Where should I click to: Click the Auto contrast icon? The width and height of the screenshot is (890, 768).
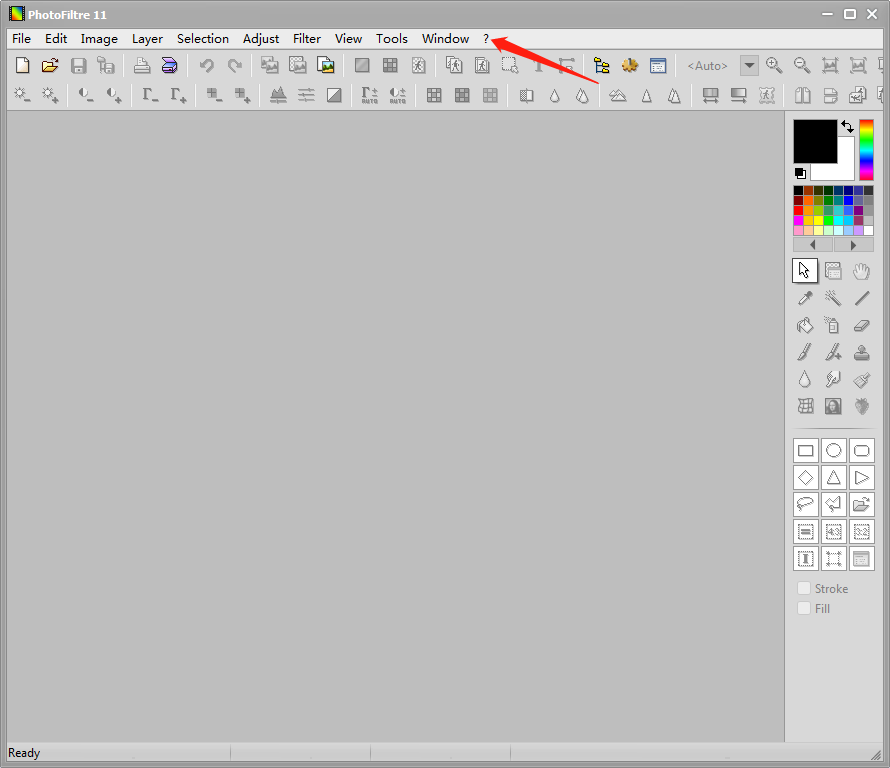click(398, 95)
